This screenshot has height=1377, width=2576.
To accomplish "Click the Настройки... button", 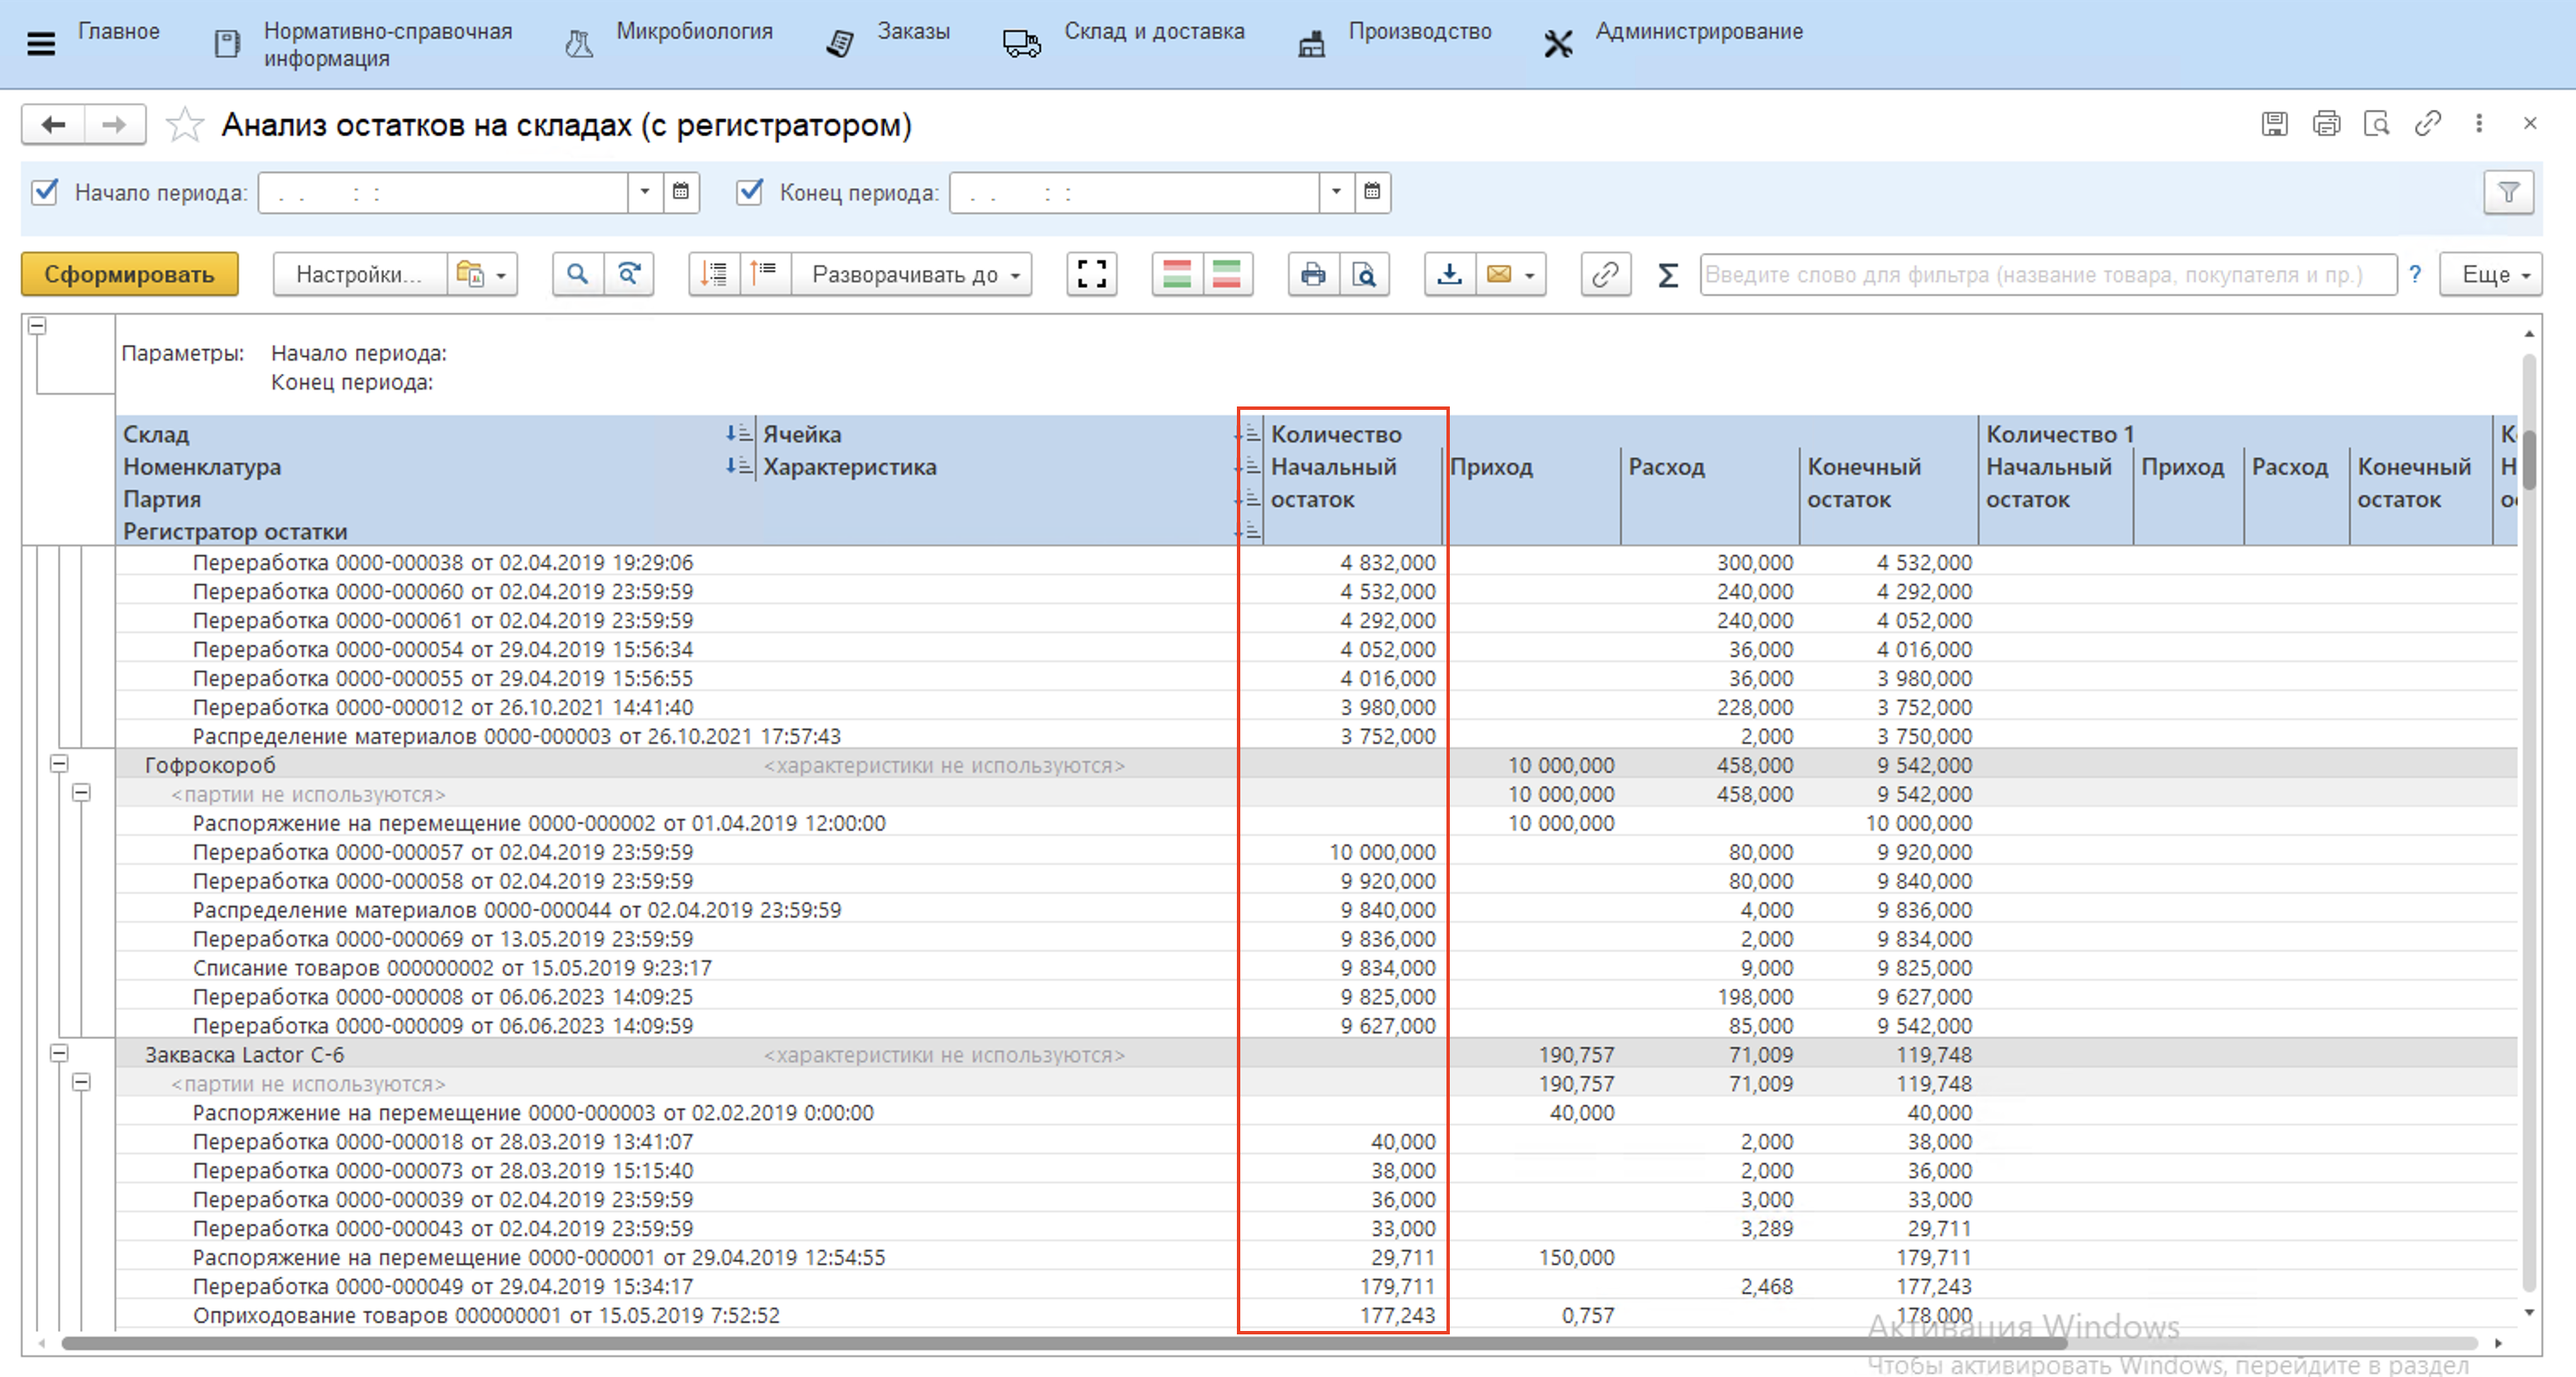I will coord(359,274).
